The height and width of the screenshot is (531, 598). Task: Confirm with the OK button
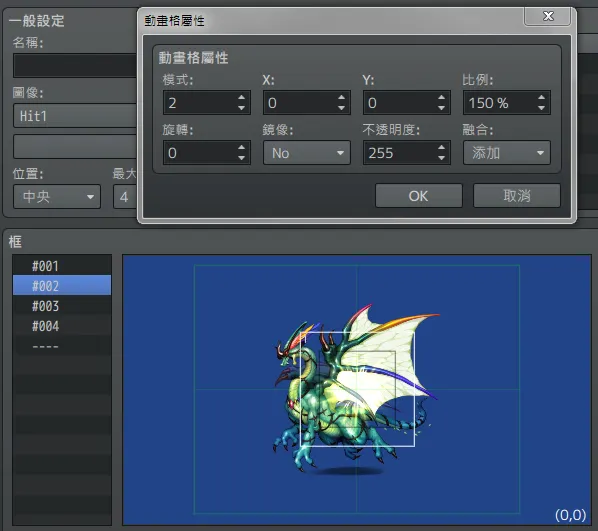419,196
